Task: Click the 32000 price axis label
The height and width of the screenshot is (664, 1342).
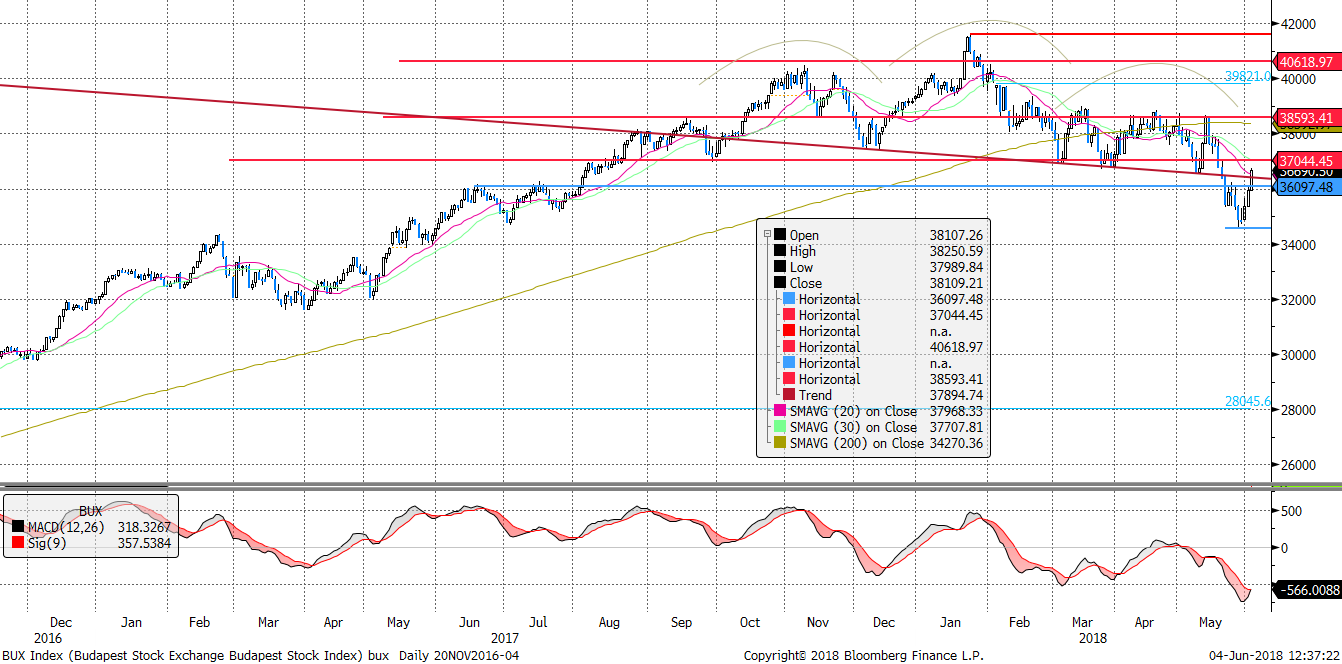Action: pyautogui.click(x=1299, y=299)
